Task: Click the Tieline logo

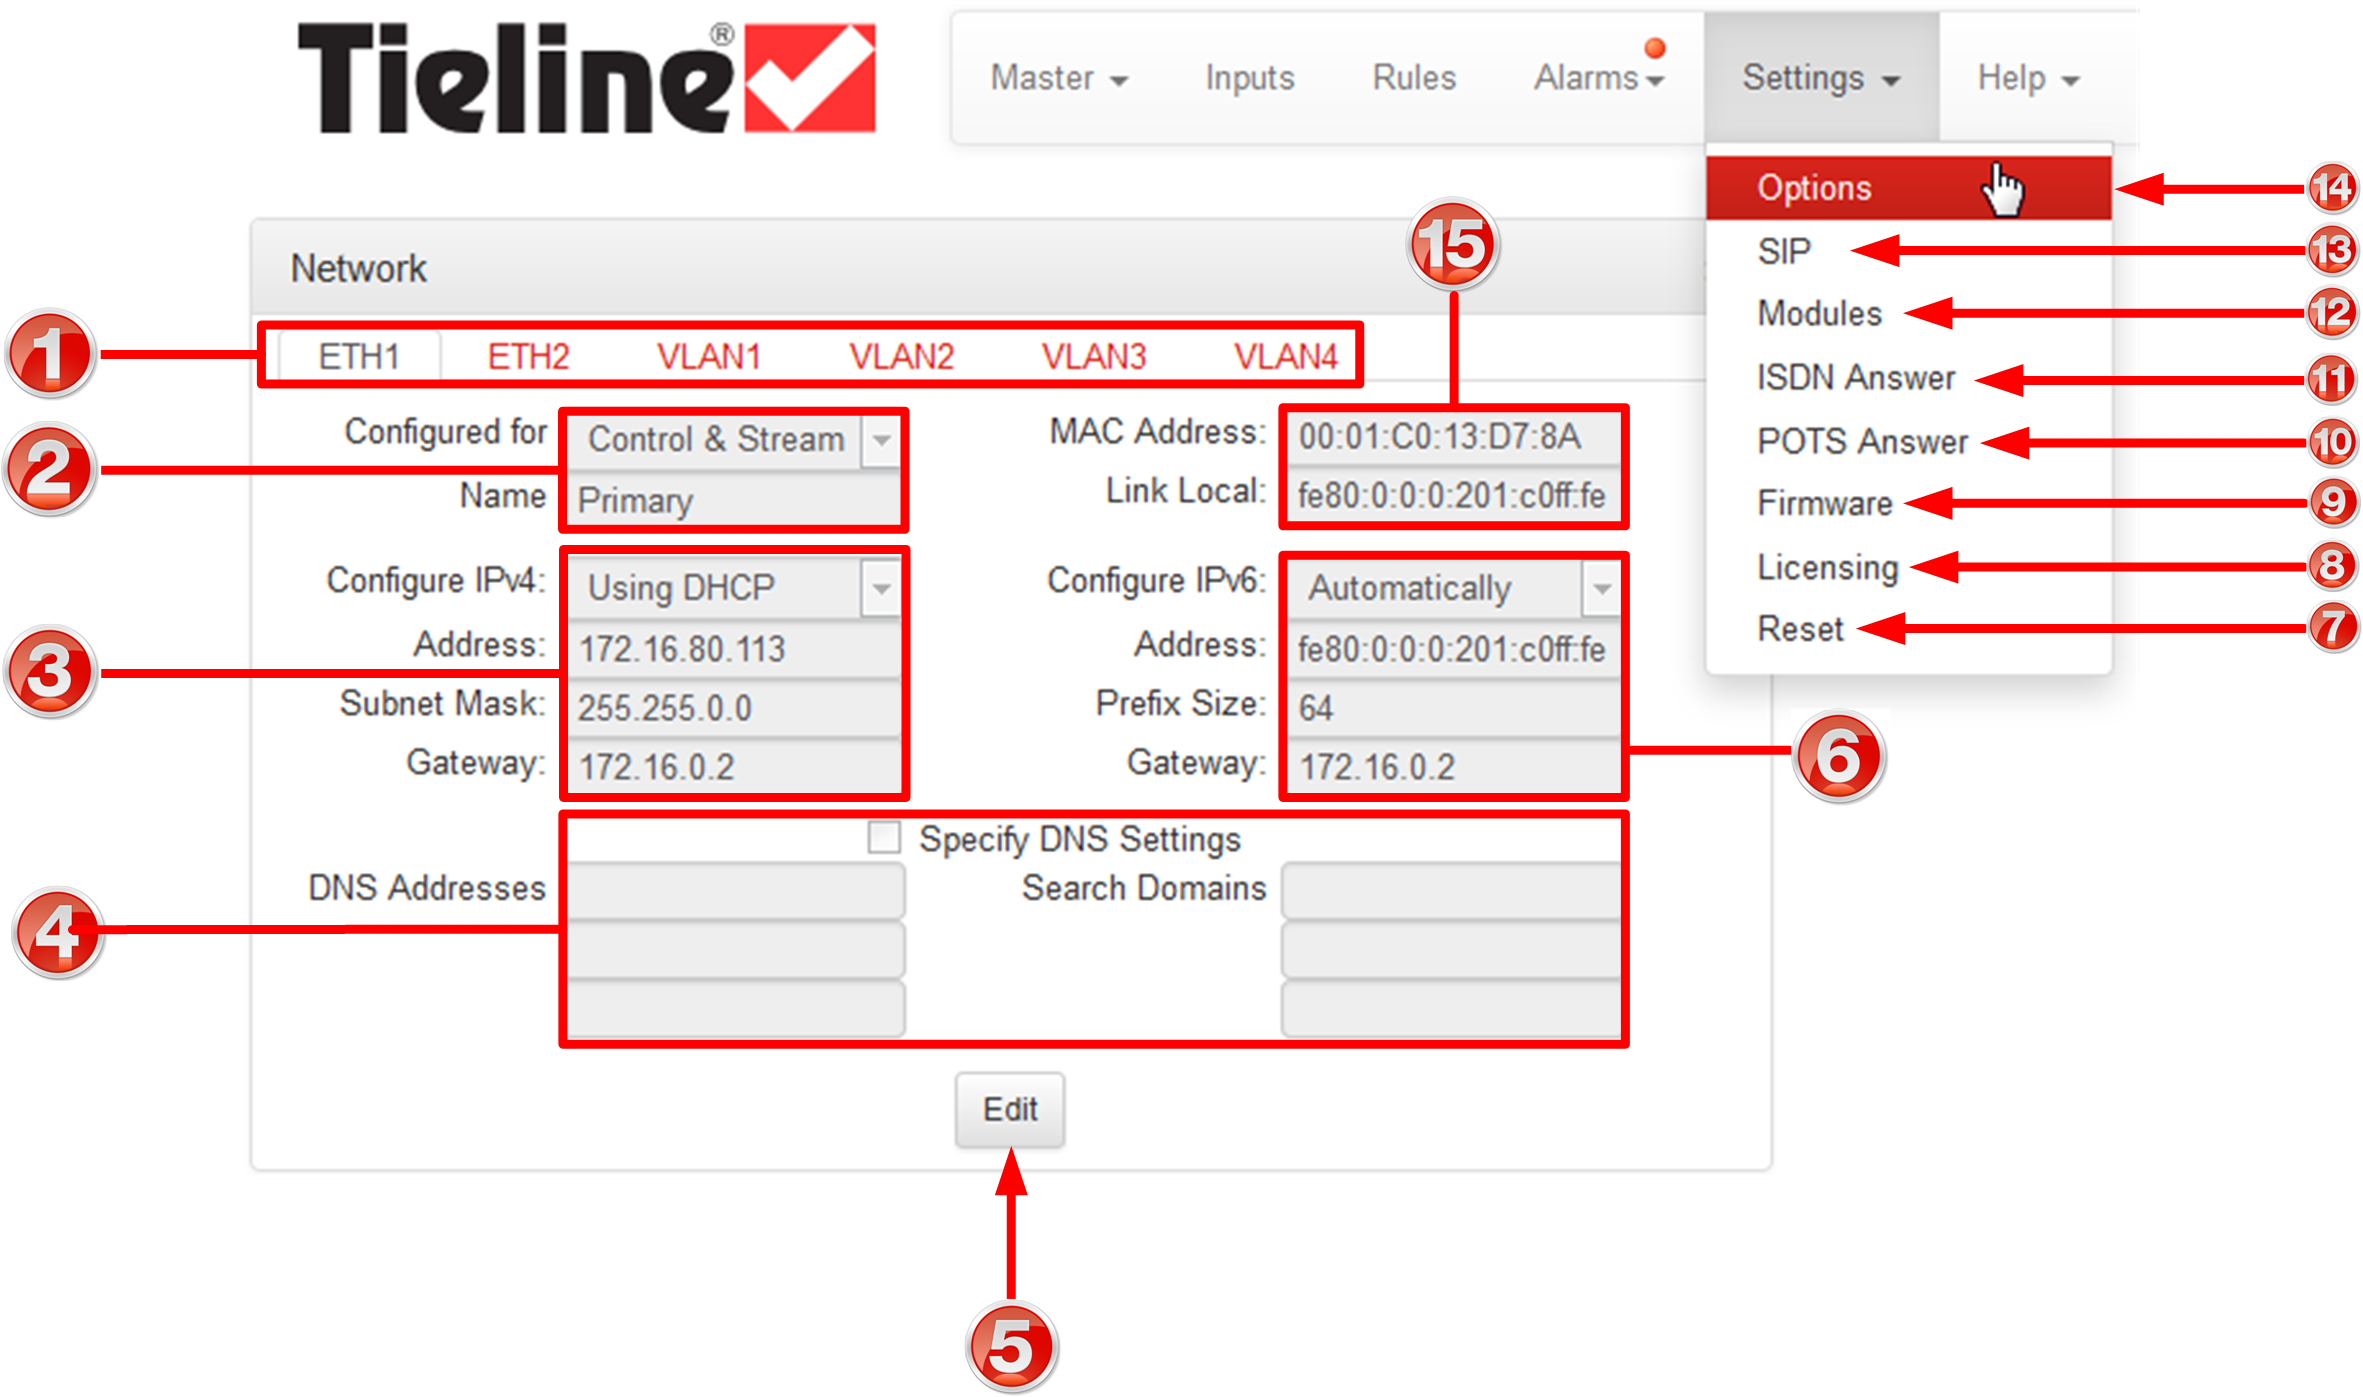Action: [586, 78]
